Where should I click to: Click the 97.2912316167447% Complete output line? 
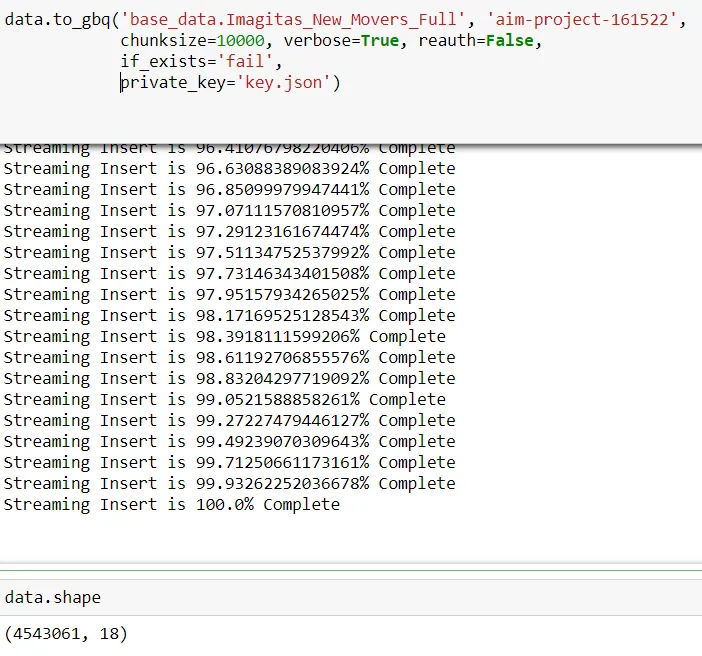pos(230,231)
